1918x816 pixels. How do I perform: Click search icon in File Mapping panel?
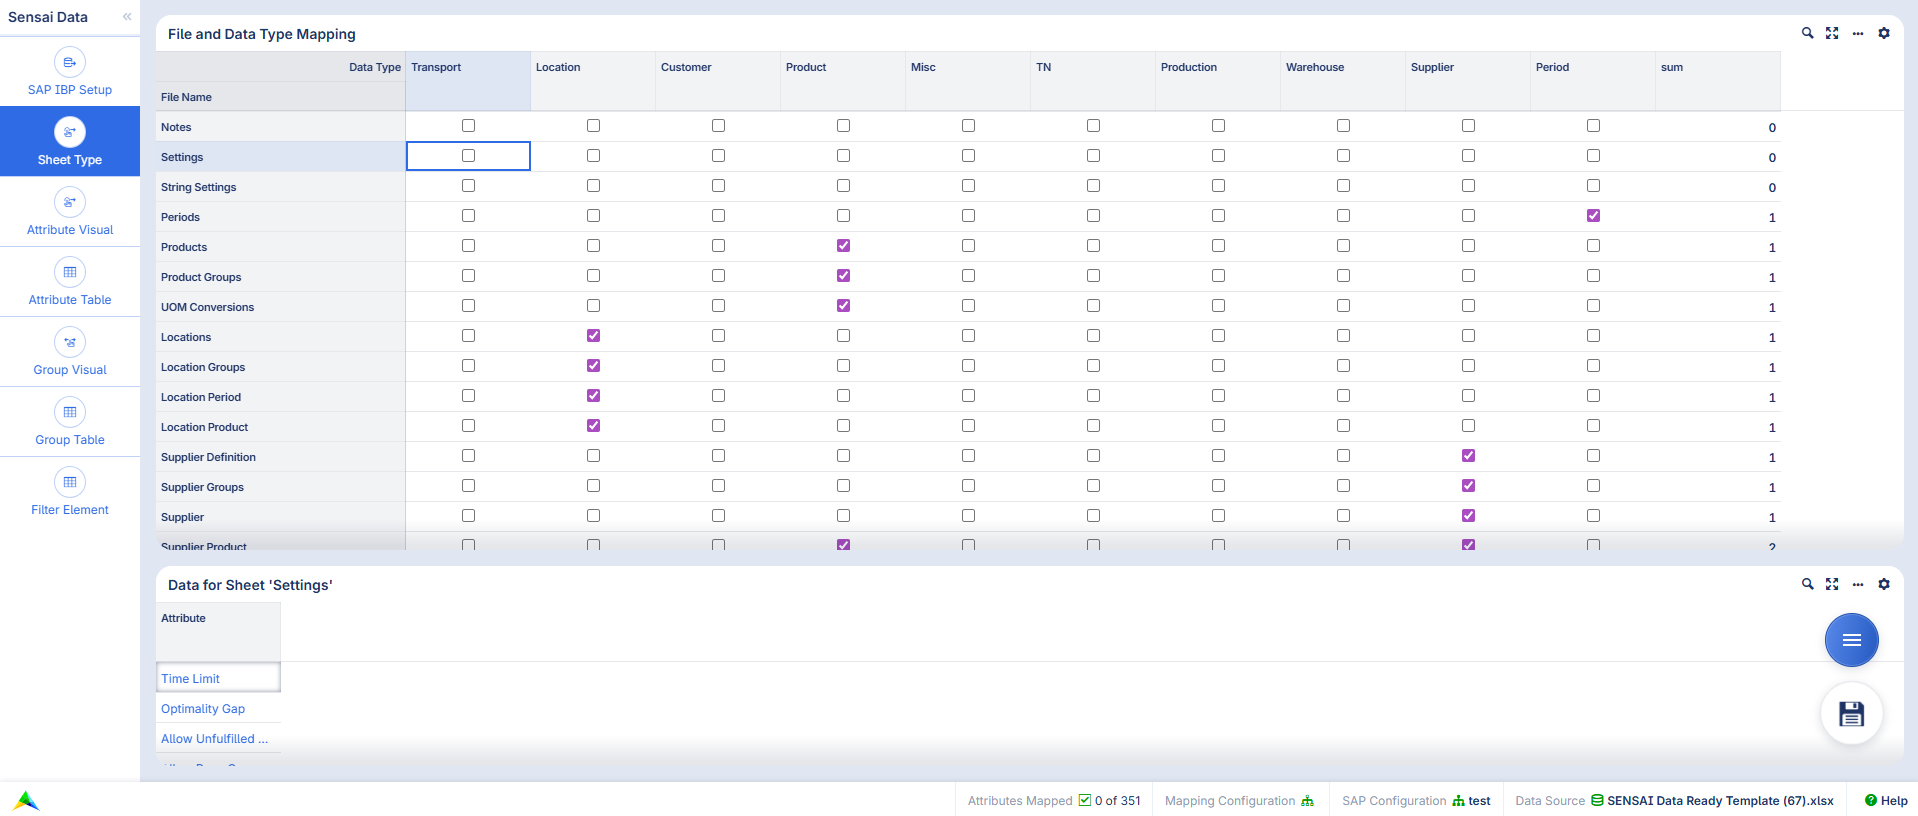point(1807,33)
